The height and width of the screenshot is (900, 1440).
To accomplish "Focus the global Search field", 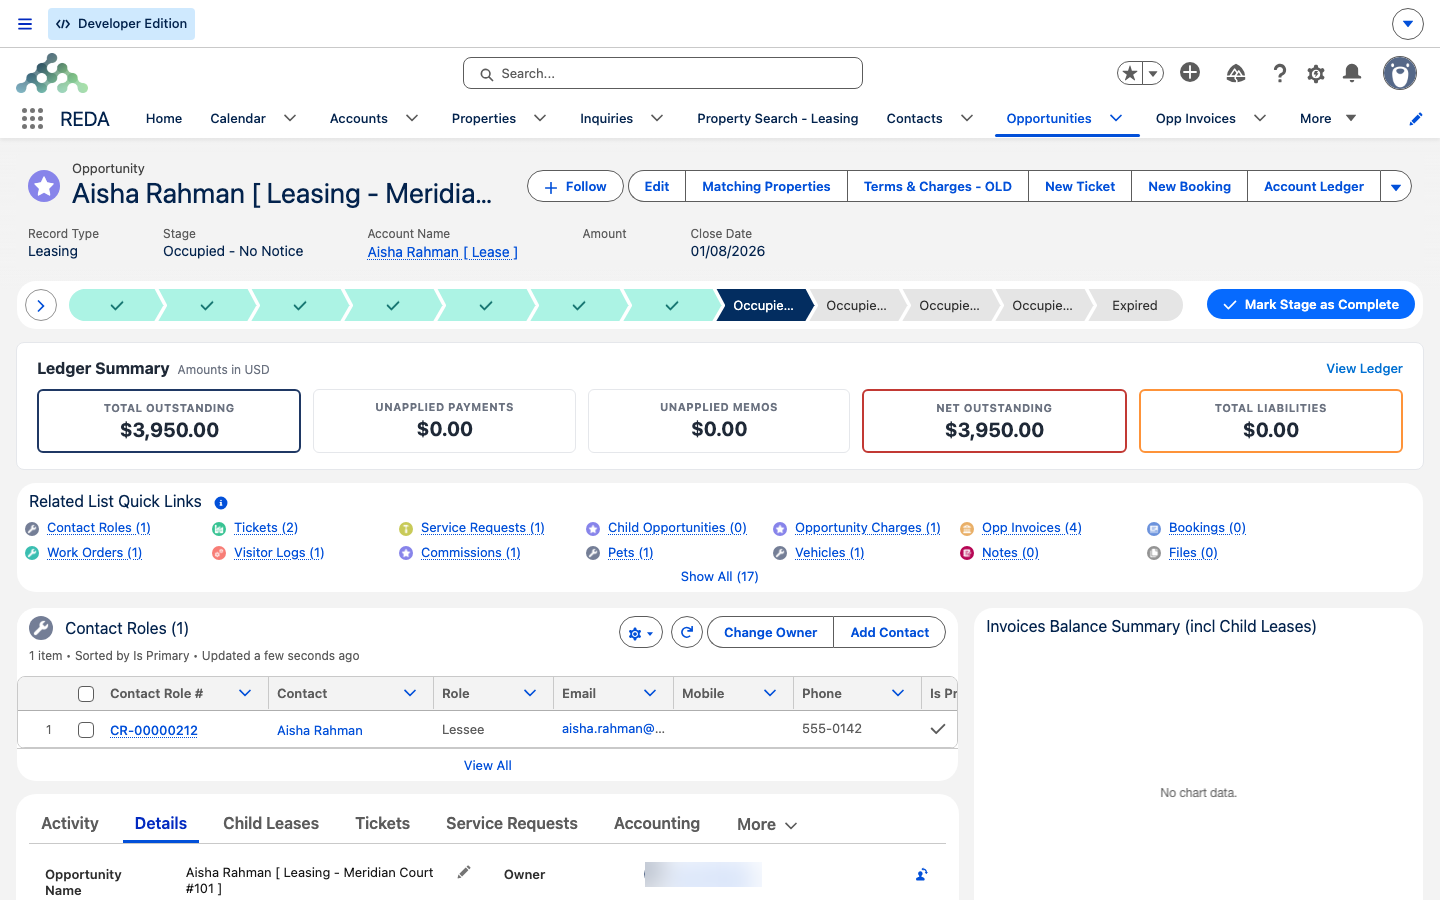I will click(663, 73).
